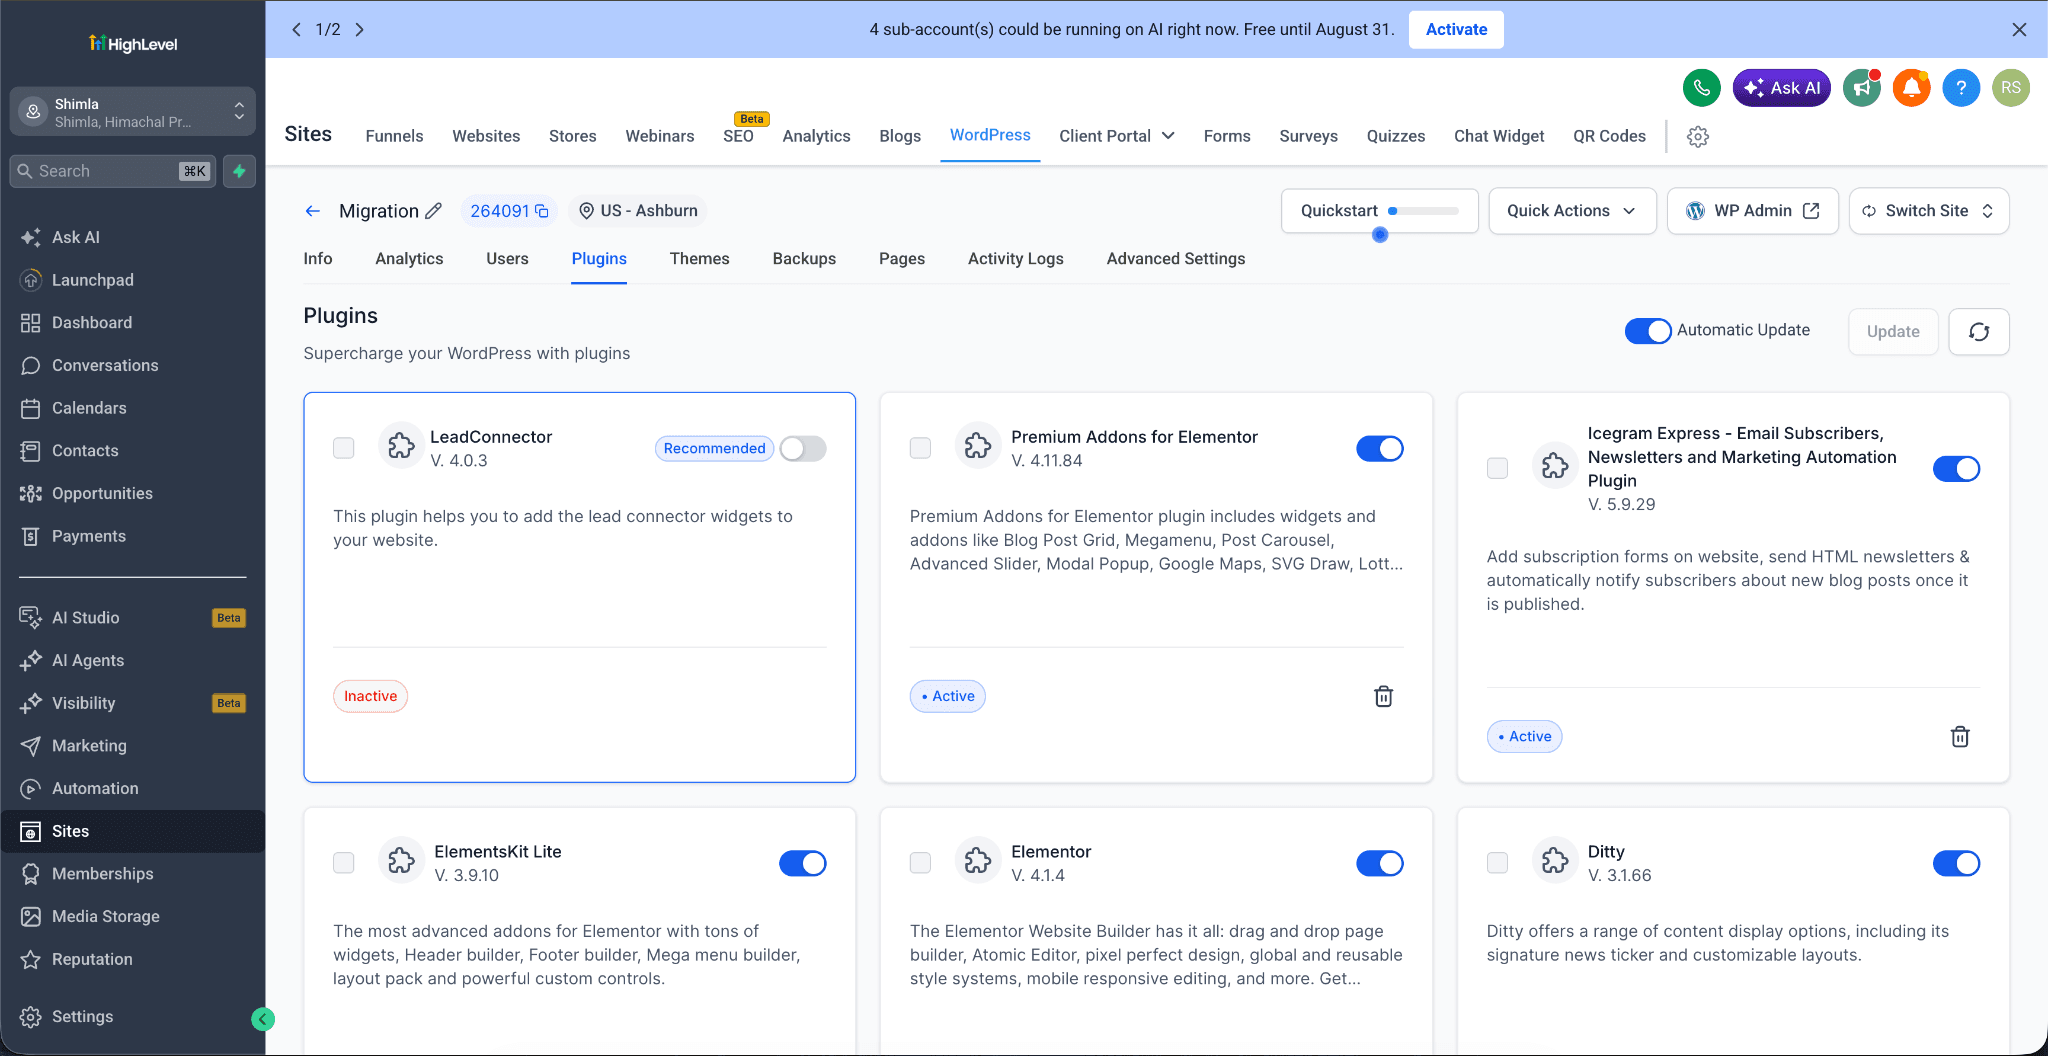This screenshot has height=1056, width=2048.
Task: Check the Premium Addons for Elementor checkbox
Action: tap(921, 448)
